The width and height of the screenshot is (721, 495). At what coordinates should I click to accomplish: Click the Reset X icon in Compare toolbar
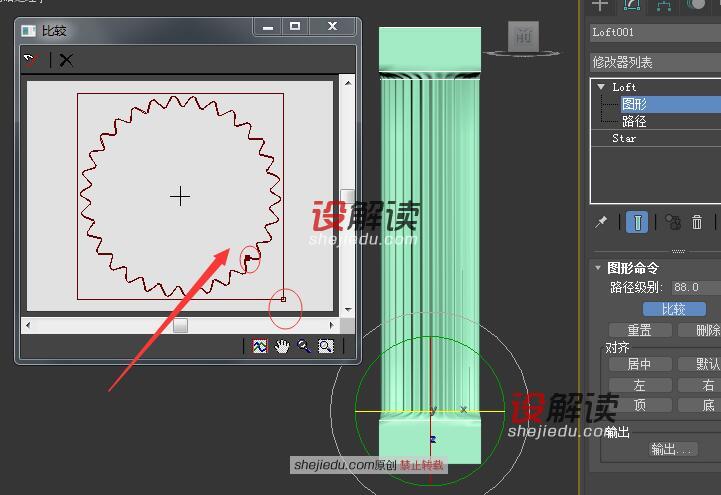click(x=66, y=60)
